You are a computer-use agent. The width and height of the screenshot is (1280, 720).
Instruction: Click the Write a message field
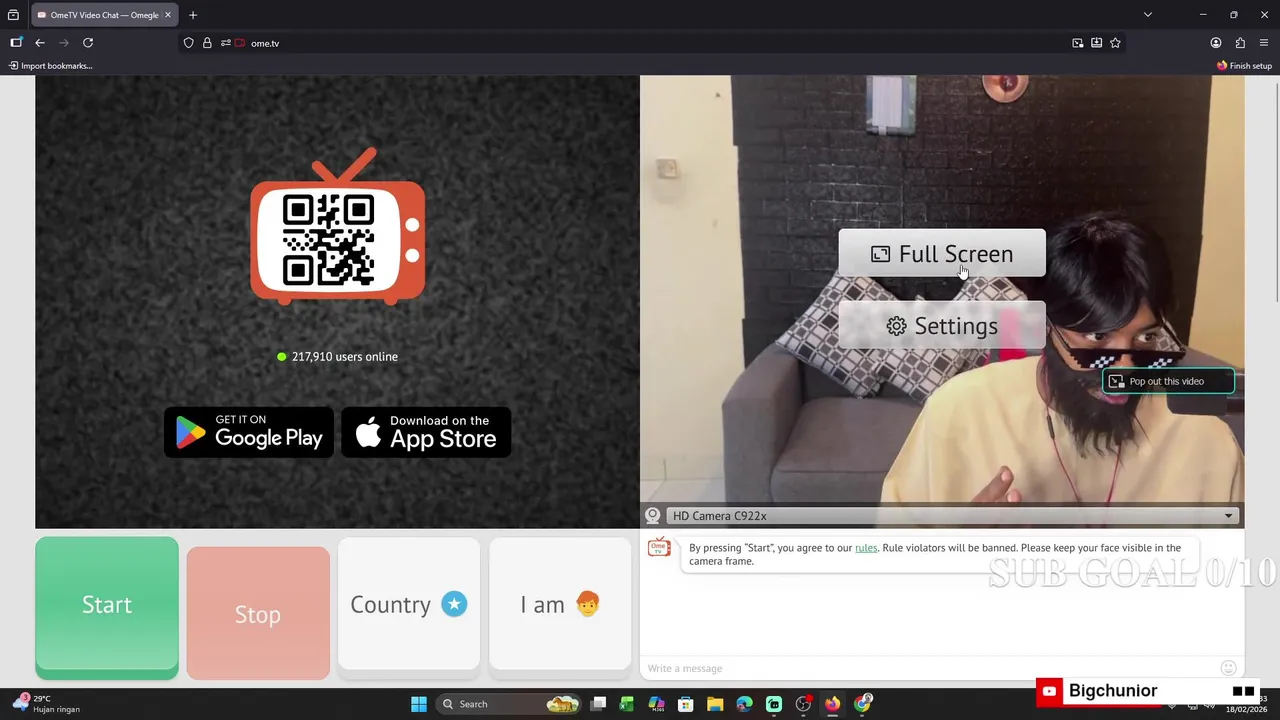tap(930, 668)
